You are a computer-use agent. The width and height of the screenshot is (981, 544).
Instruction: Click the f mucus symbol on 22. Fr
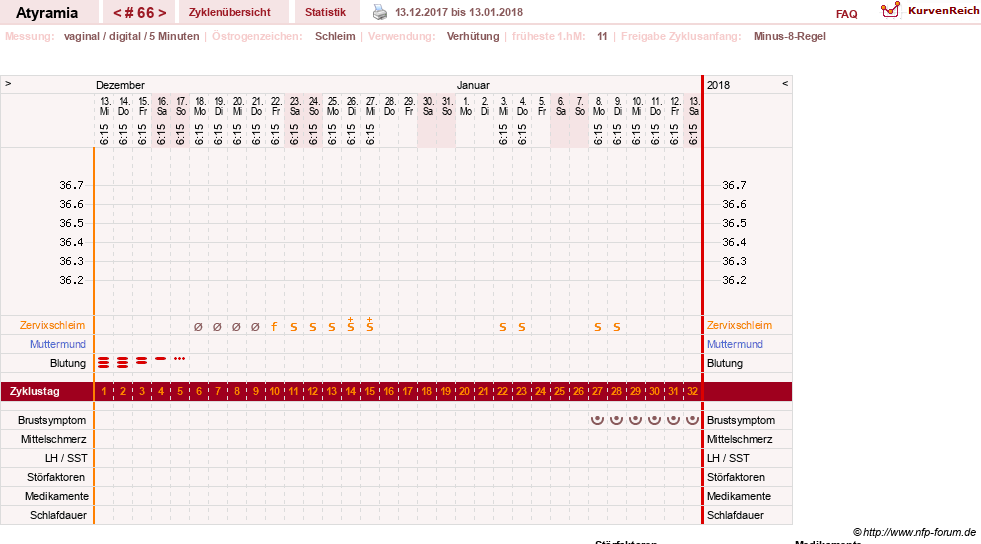pyautogui.click(x=274, y=326)
